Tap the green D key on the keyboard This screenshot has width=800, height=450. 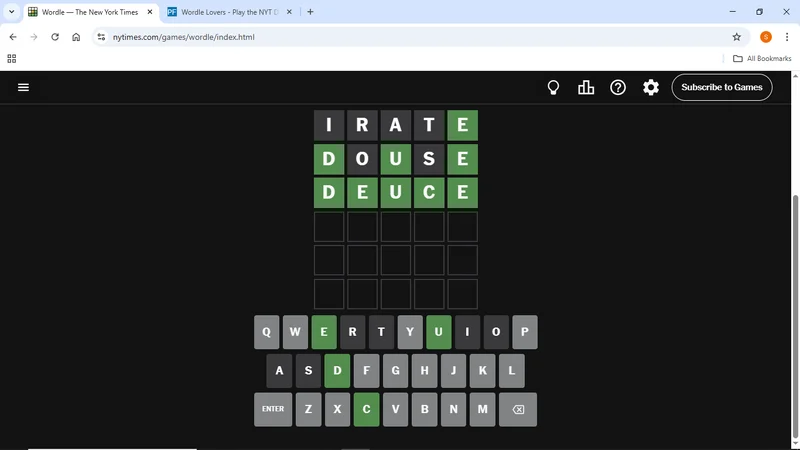coord(337,371)
